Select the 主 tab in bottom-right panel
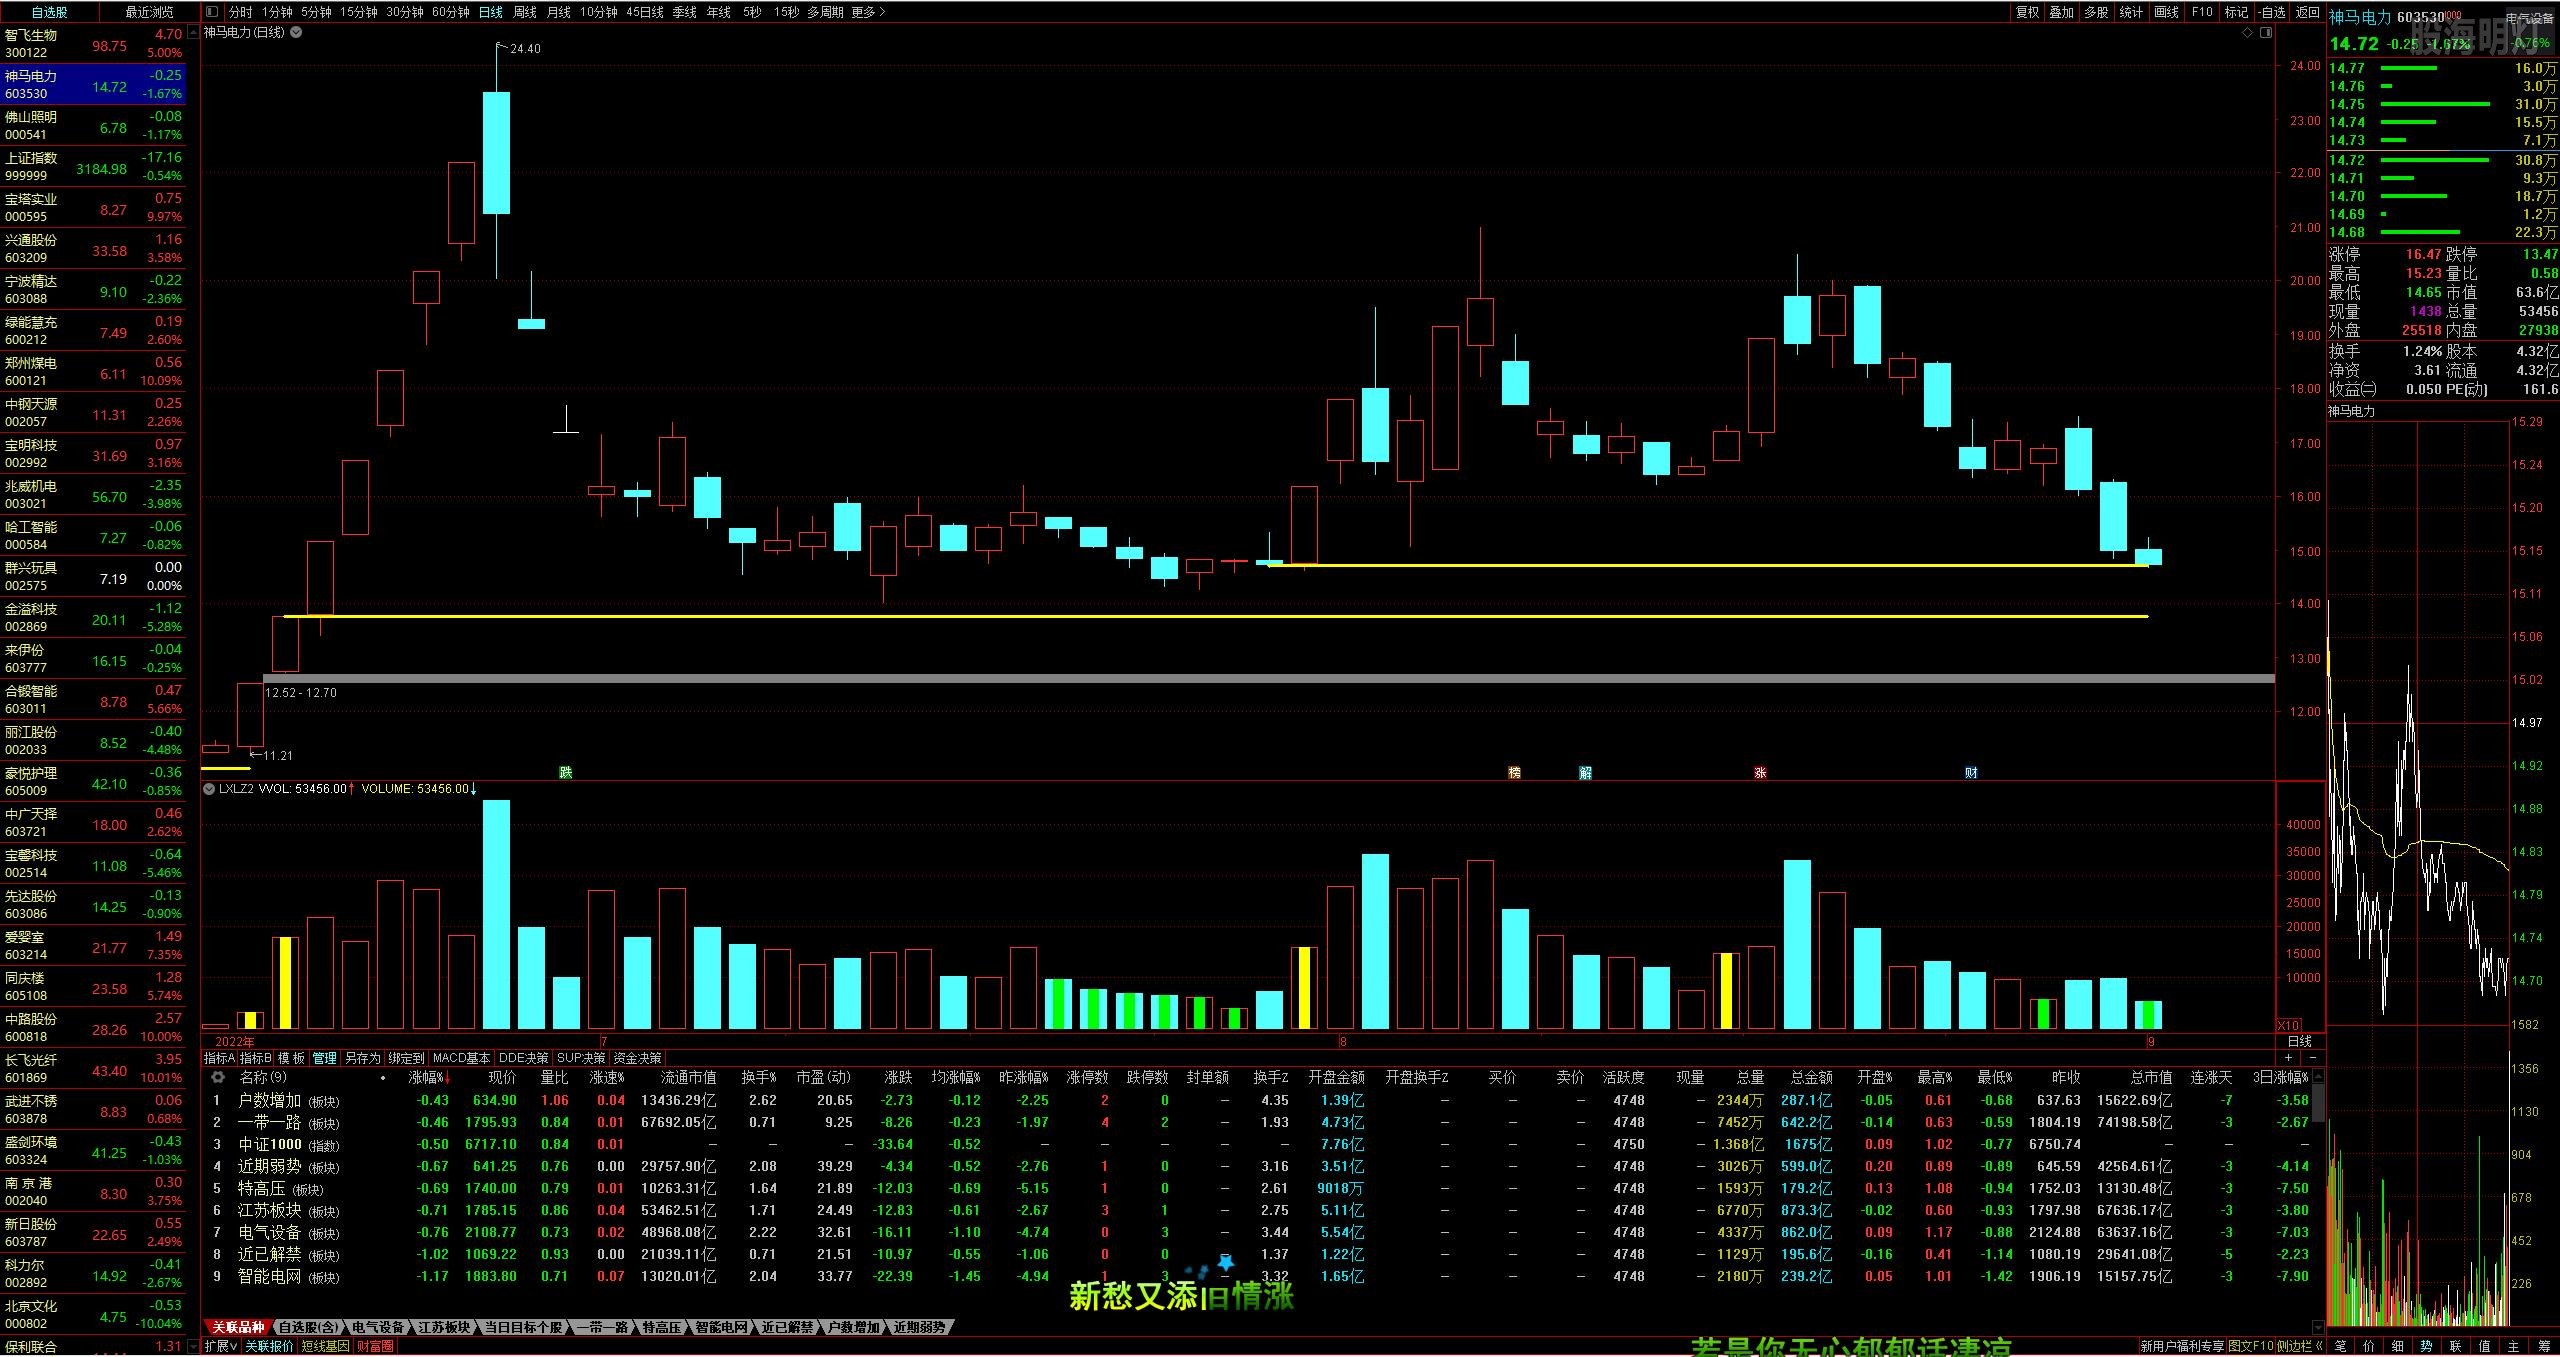 pos(2514,1346)
